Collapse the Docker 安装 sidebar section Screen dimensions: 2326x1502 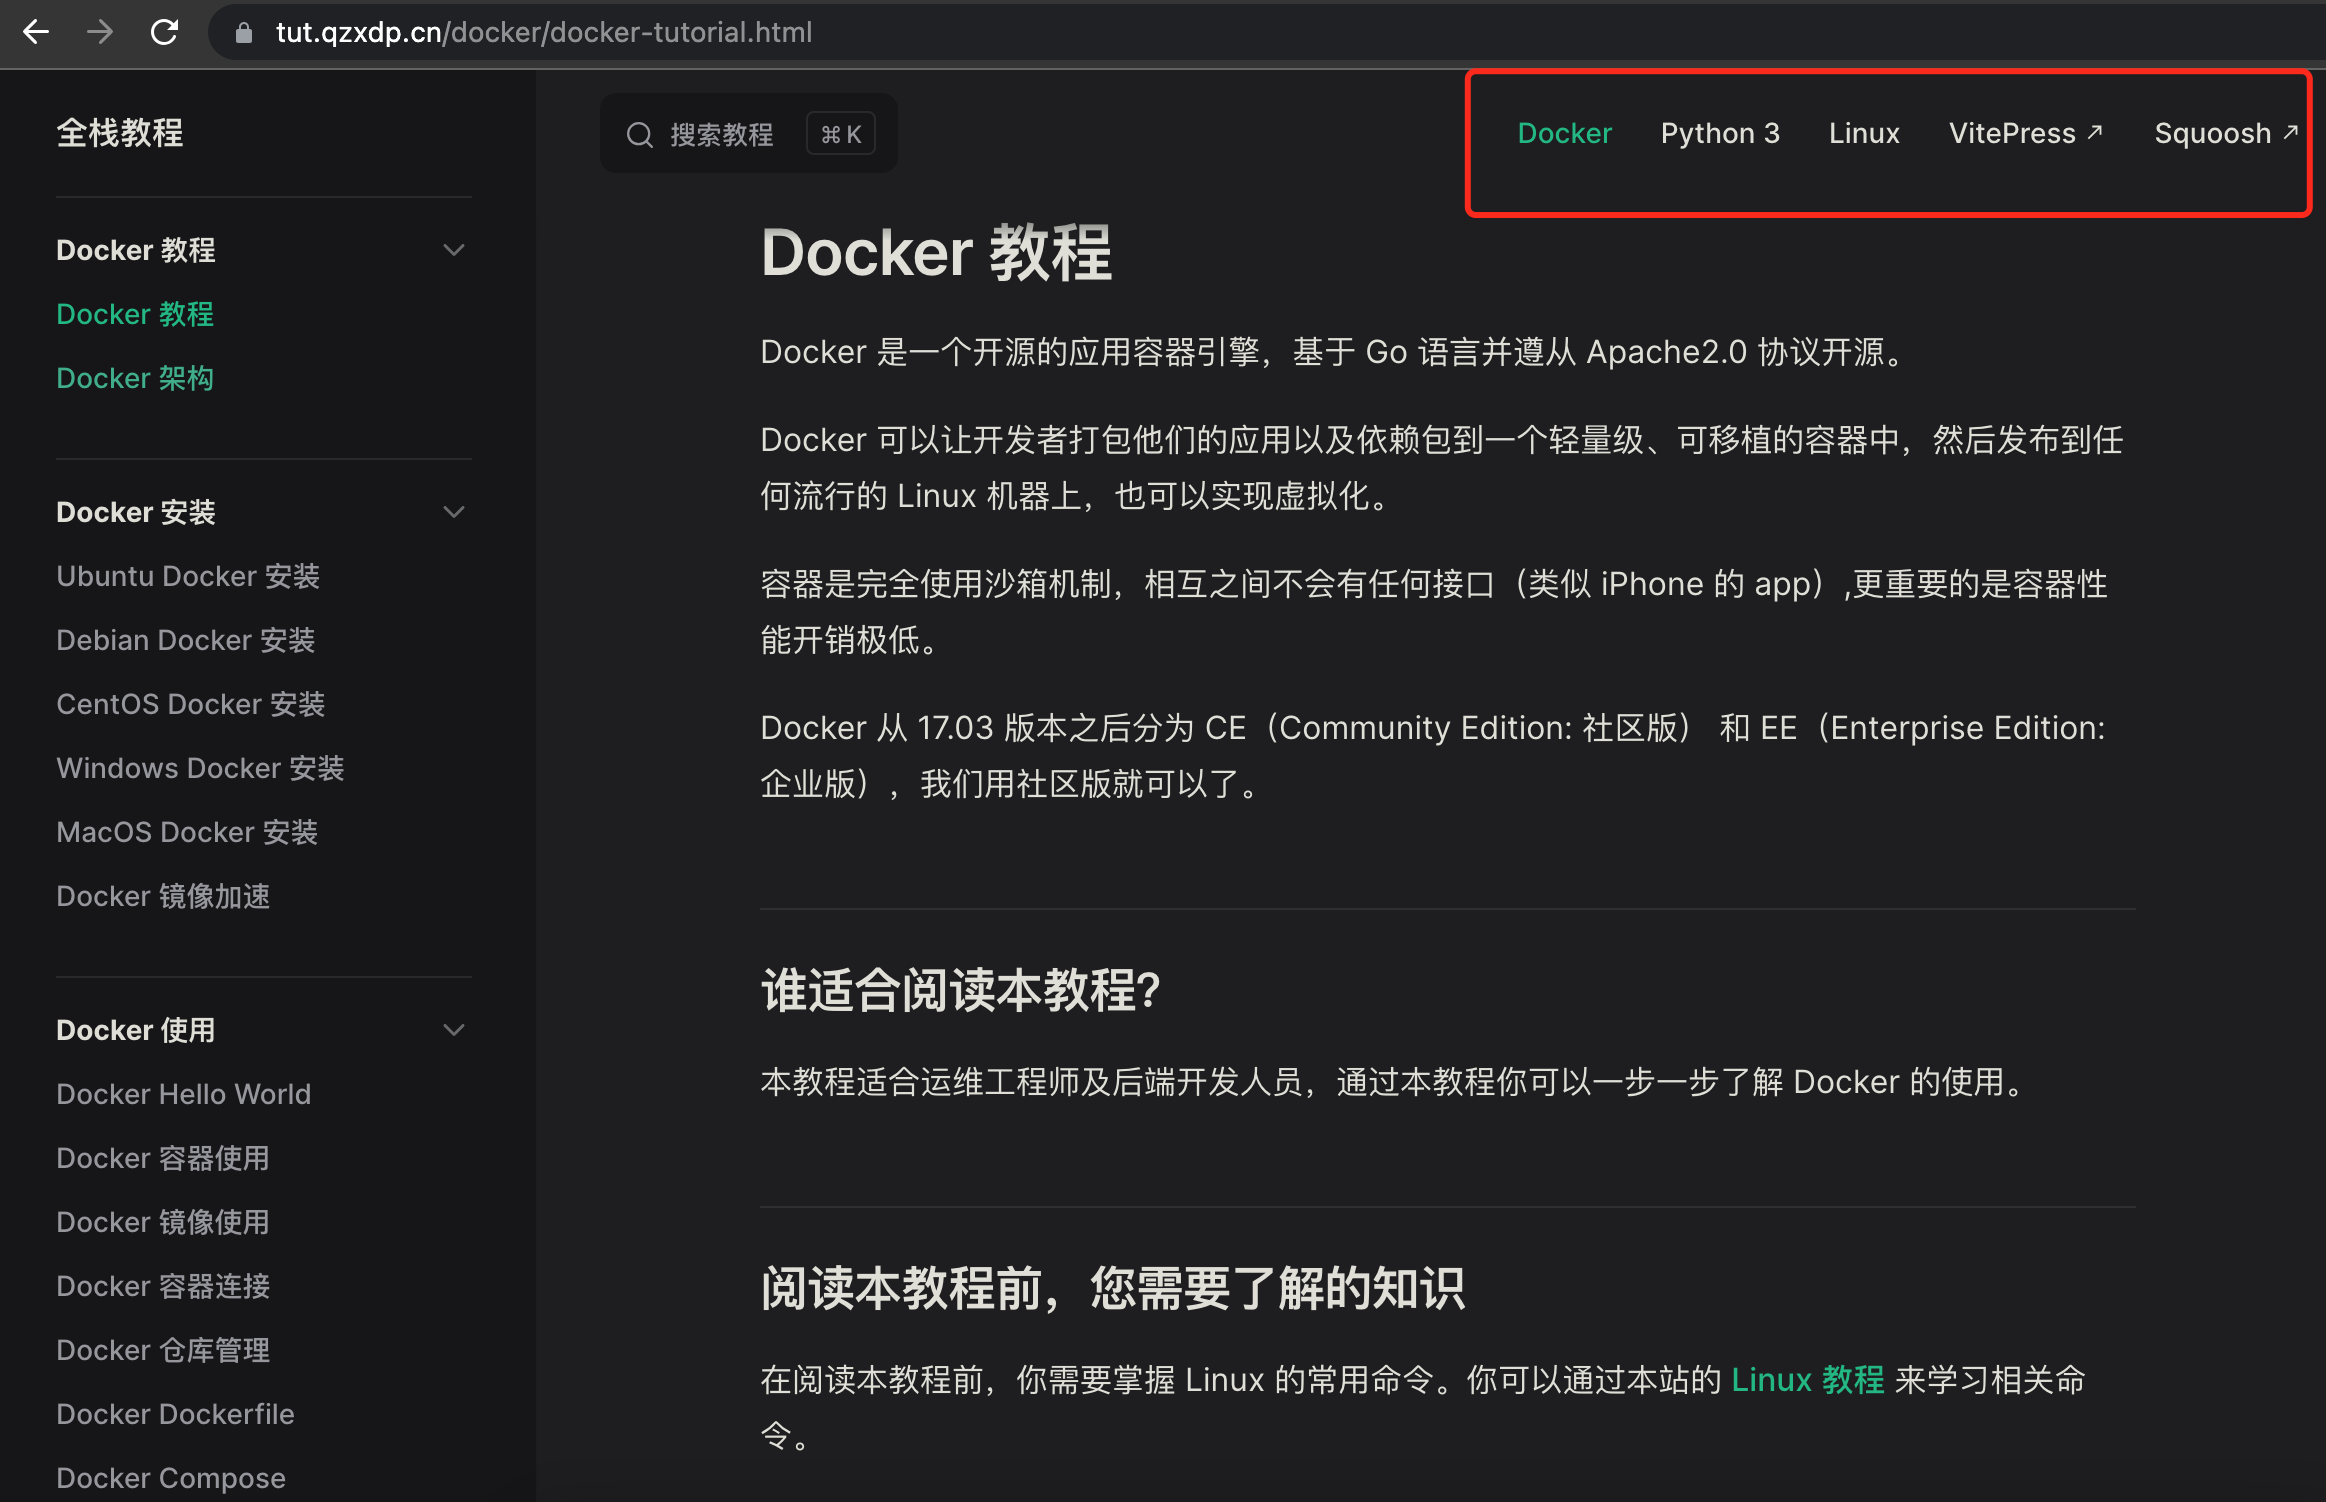(x=454, y=512)
